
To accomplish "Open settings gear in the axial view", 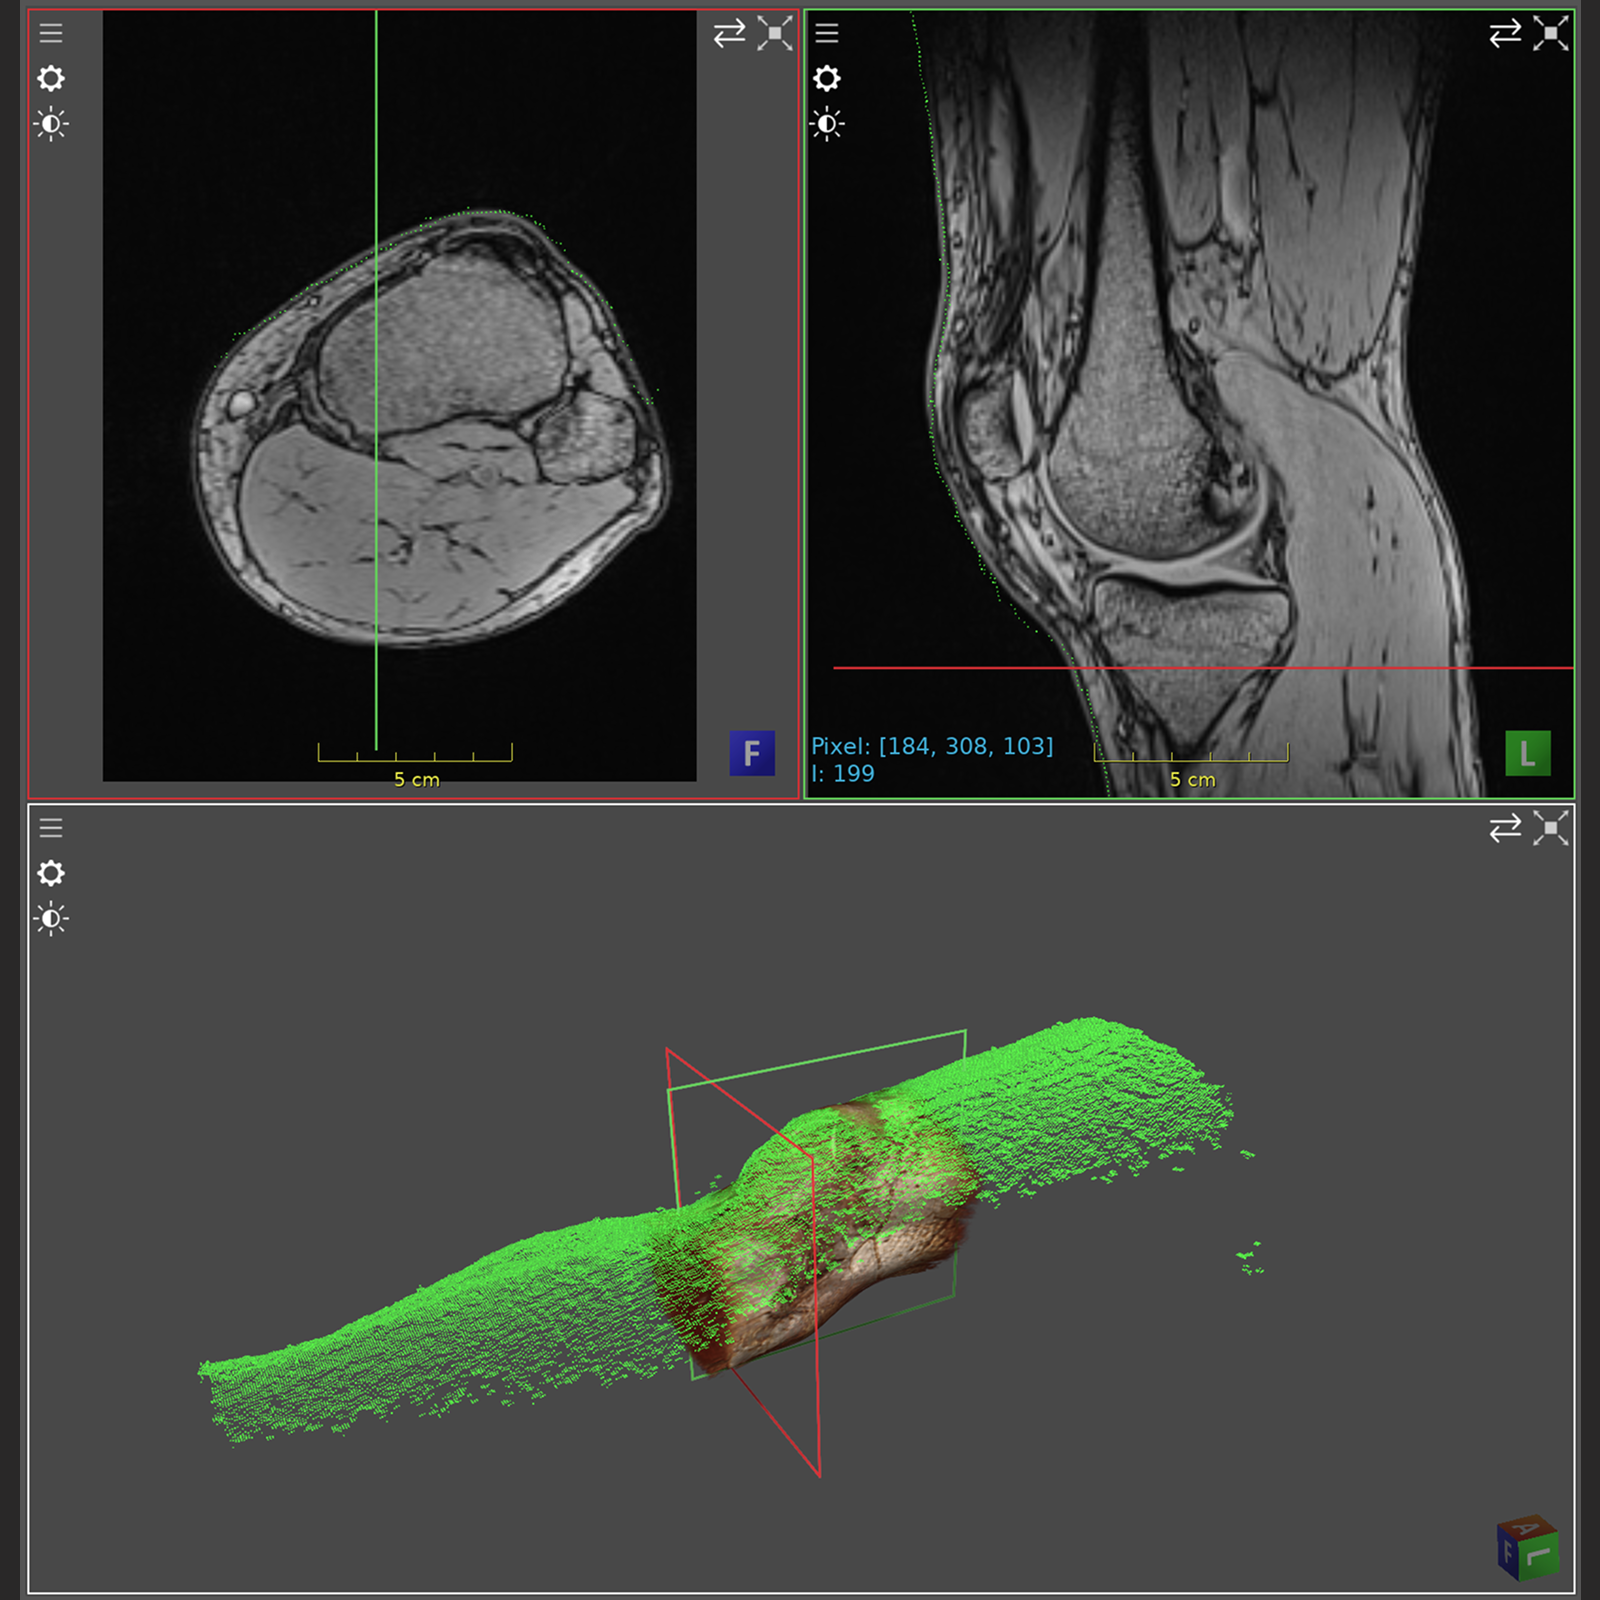I will tap(51, 79).
